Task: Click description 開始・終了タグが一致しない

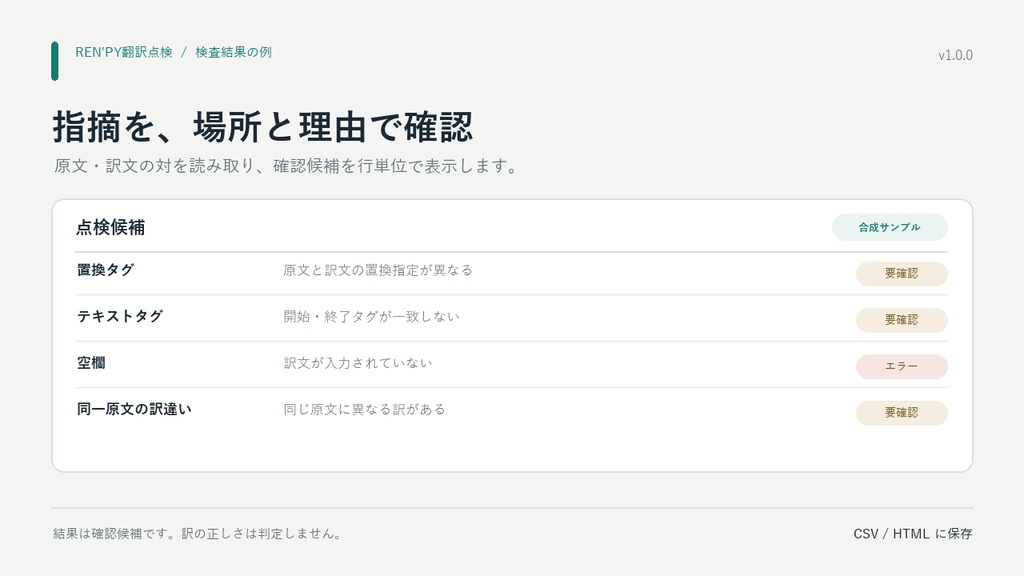Action: 371,316
